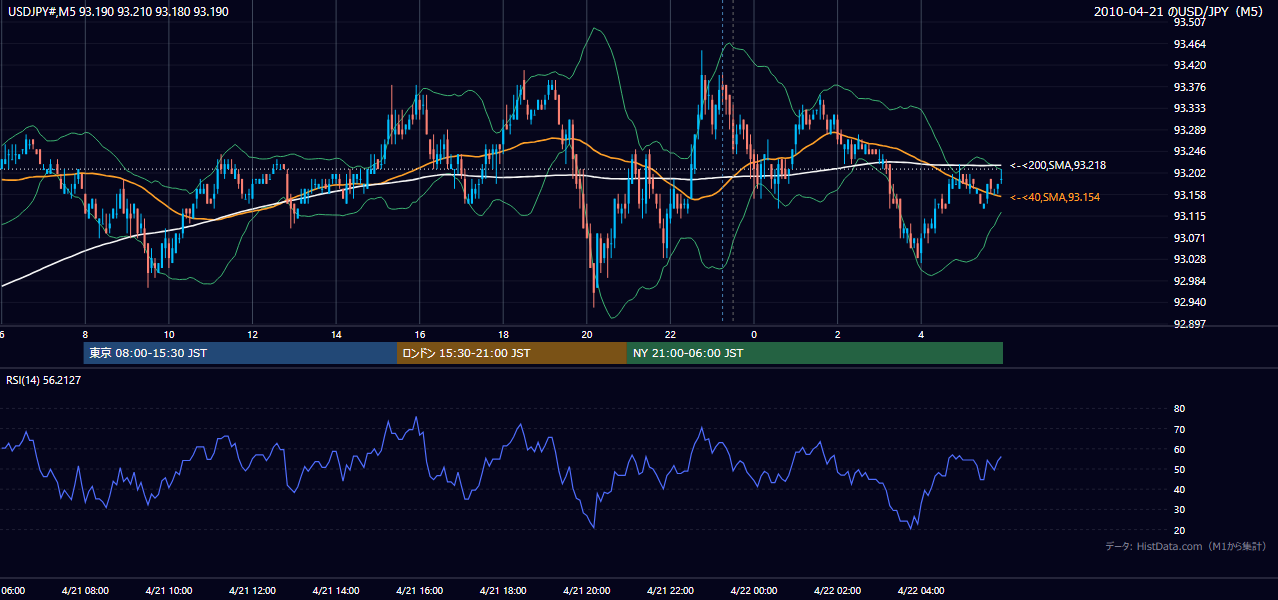The image size is (1278, 600).
Task: Click the London 15:30-21:00 JST session bar
Action: click(x=512, y=353)
